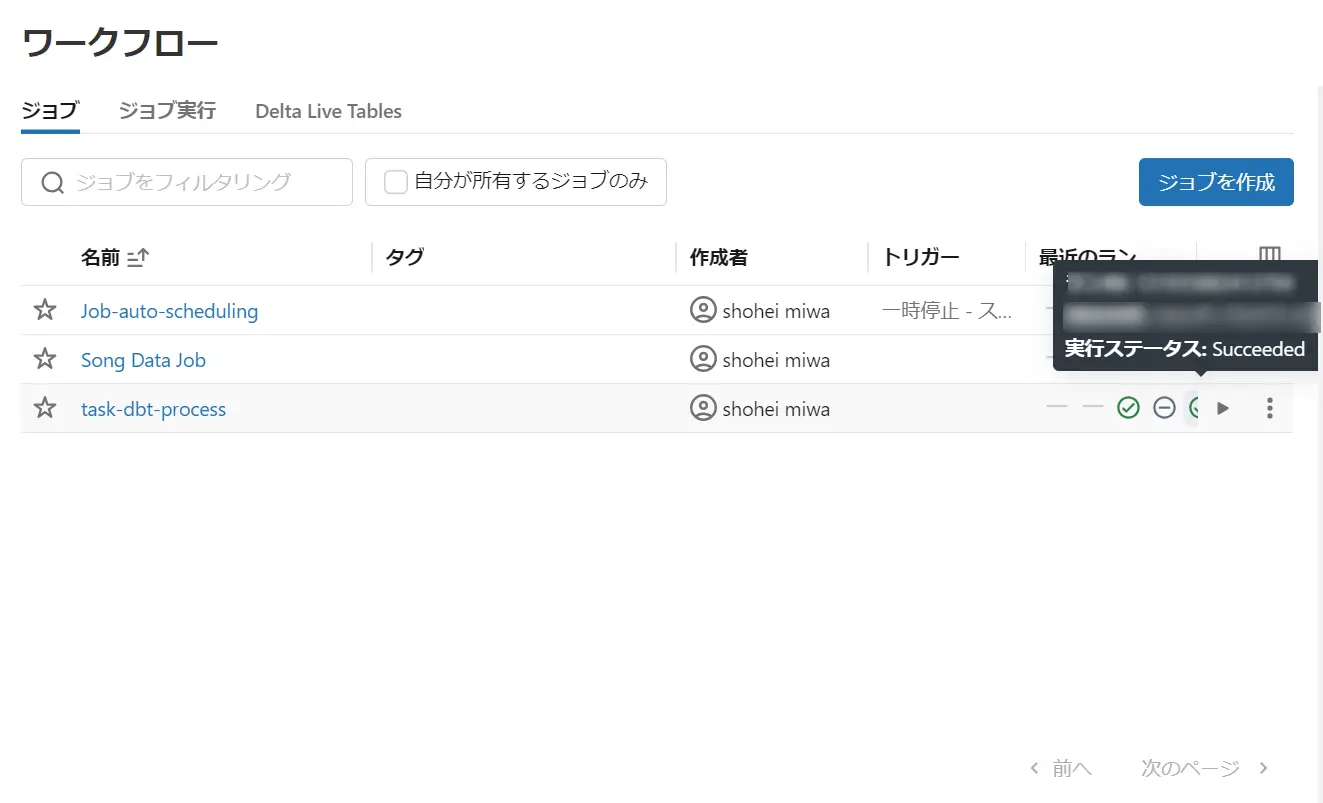
Task: Click the タグ column header
Action: pyautogui.click(x=405, y=258)
